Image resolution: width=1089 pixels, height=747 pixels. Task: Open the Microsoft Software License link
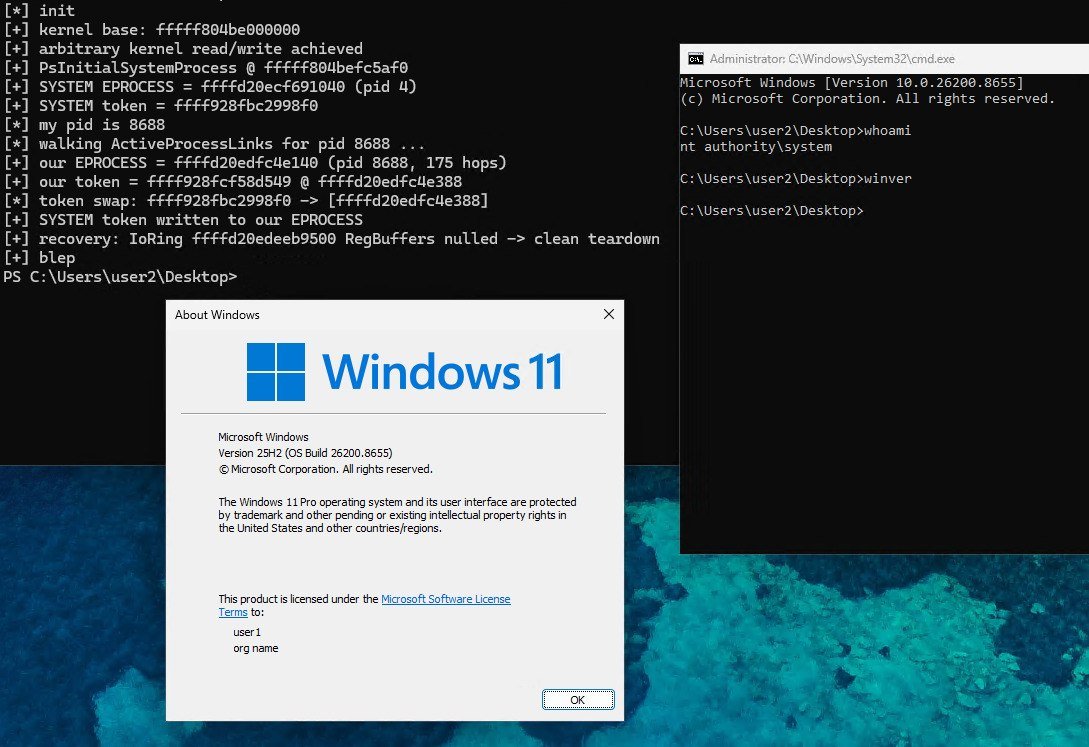[445, 599]
